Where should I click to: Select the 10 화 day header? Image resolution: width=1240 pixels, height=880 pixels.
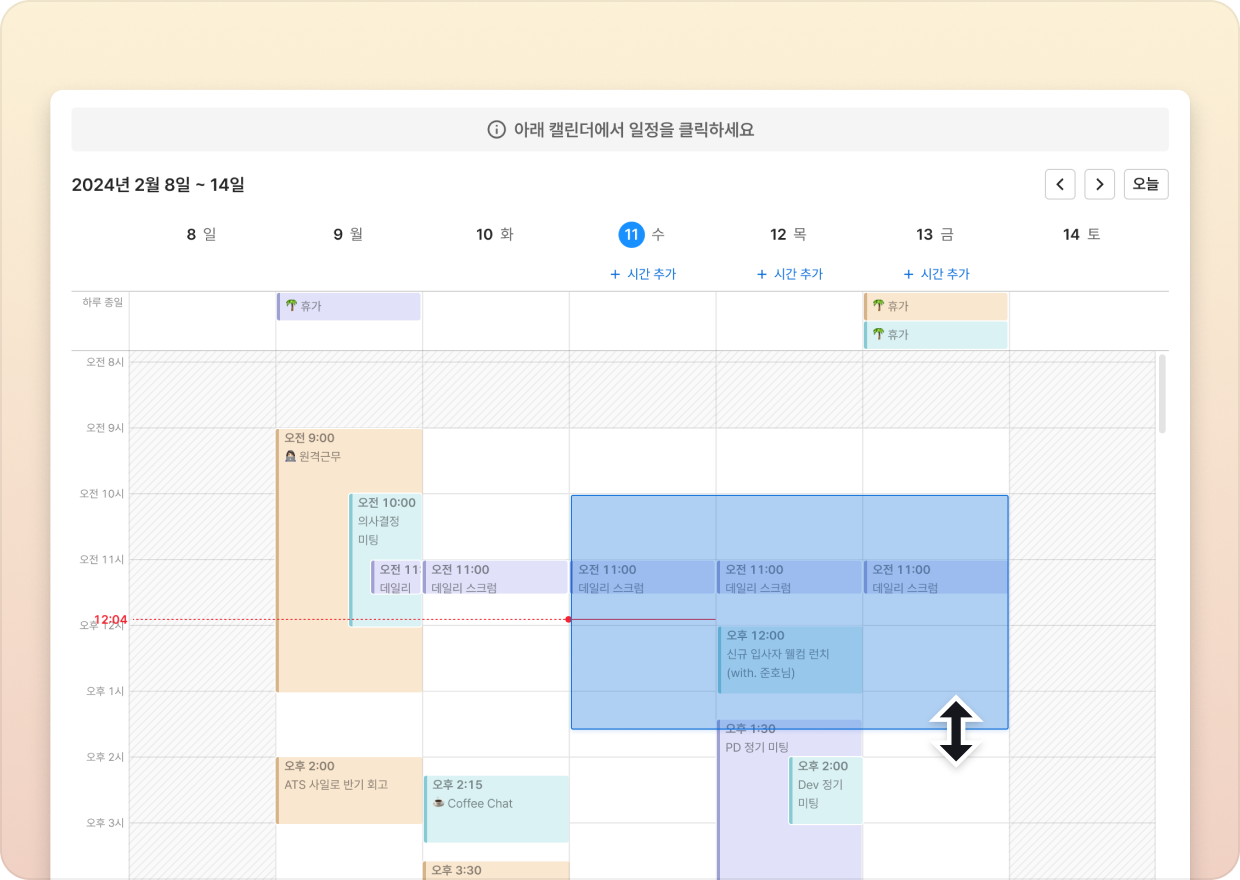(495, 234)
